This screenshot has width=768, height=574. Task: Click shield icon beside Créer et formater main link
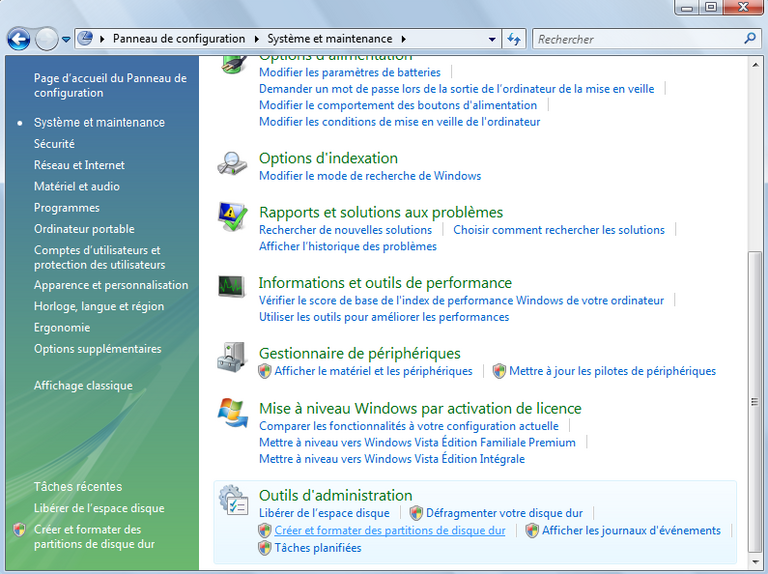click(x=264, y=530)
